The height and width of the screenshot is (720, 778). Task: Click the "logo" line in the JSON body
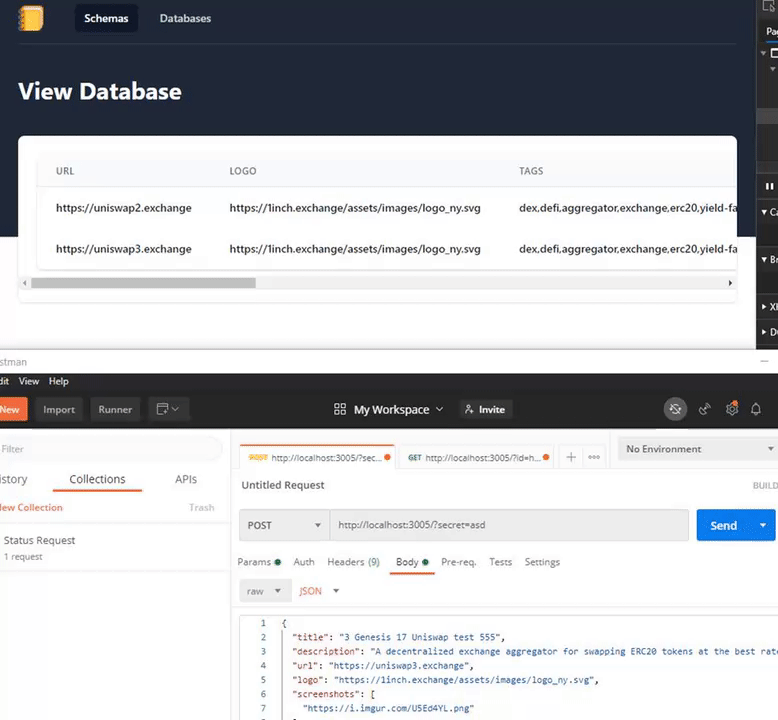point(445,680)
